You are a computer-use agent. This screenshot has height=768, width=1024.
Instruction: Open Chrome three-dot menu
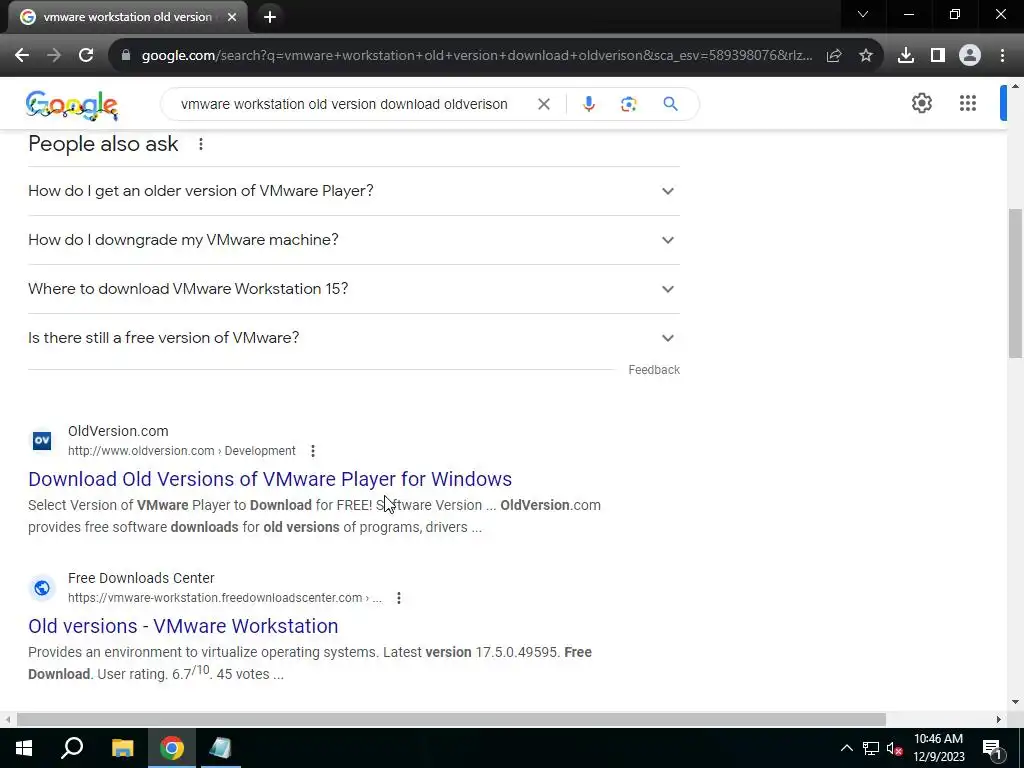tap(1002, 56)
